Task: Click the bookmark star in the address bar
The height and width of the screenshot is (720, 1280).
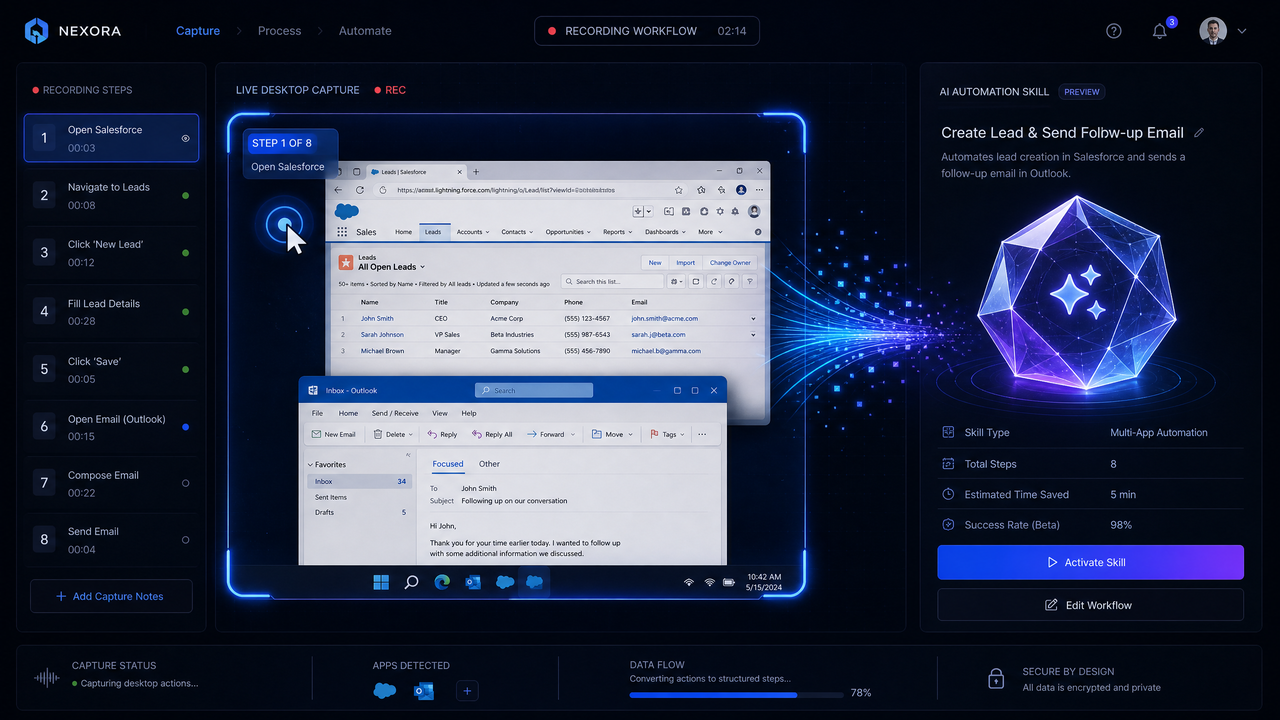Action: 678,190
